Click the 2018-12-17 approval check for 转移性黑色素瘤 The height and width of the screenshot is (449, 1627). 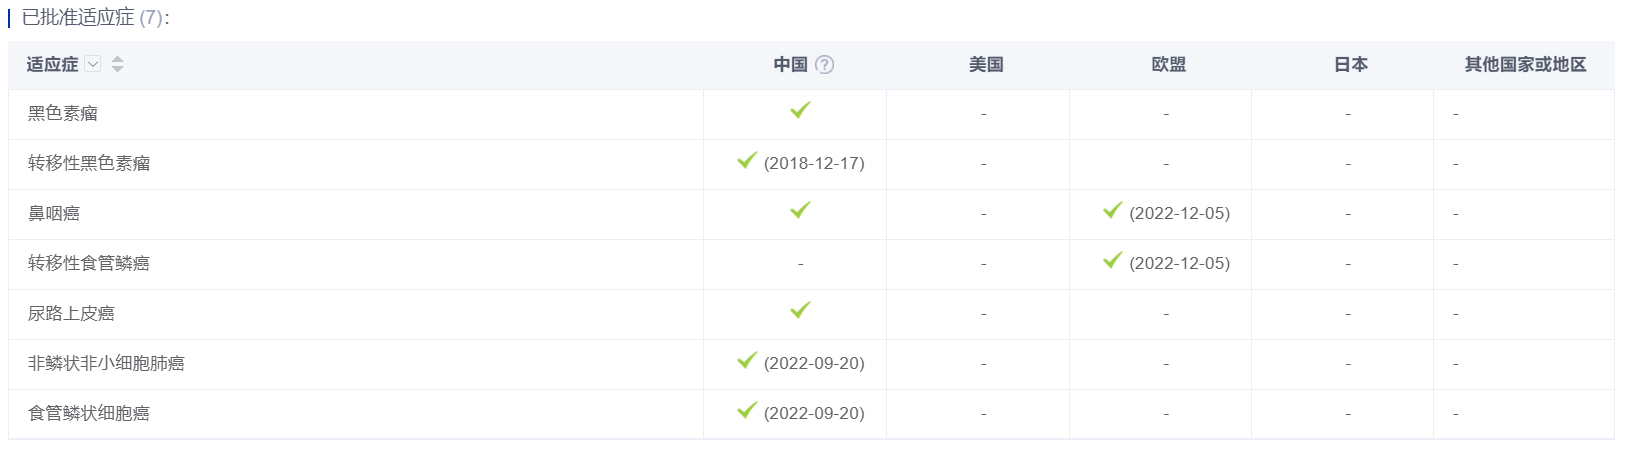pyautogui.click(x=747, y=160)
